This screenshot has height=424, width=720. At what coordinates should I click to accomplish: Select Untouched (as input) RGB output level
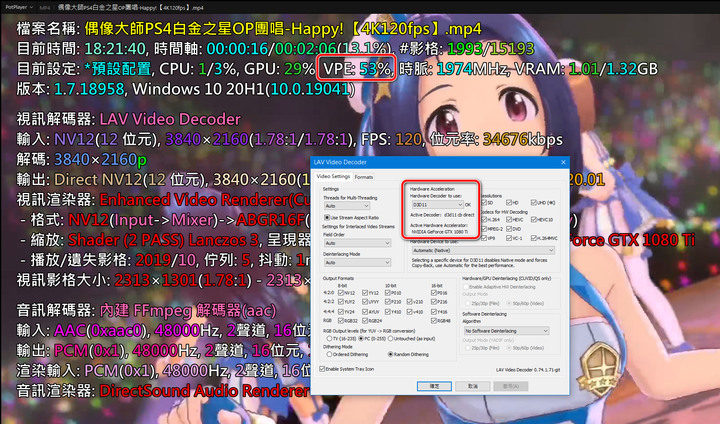[390, 339]
